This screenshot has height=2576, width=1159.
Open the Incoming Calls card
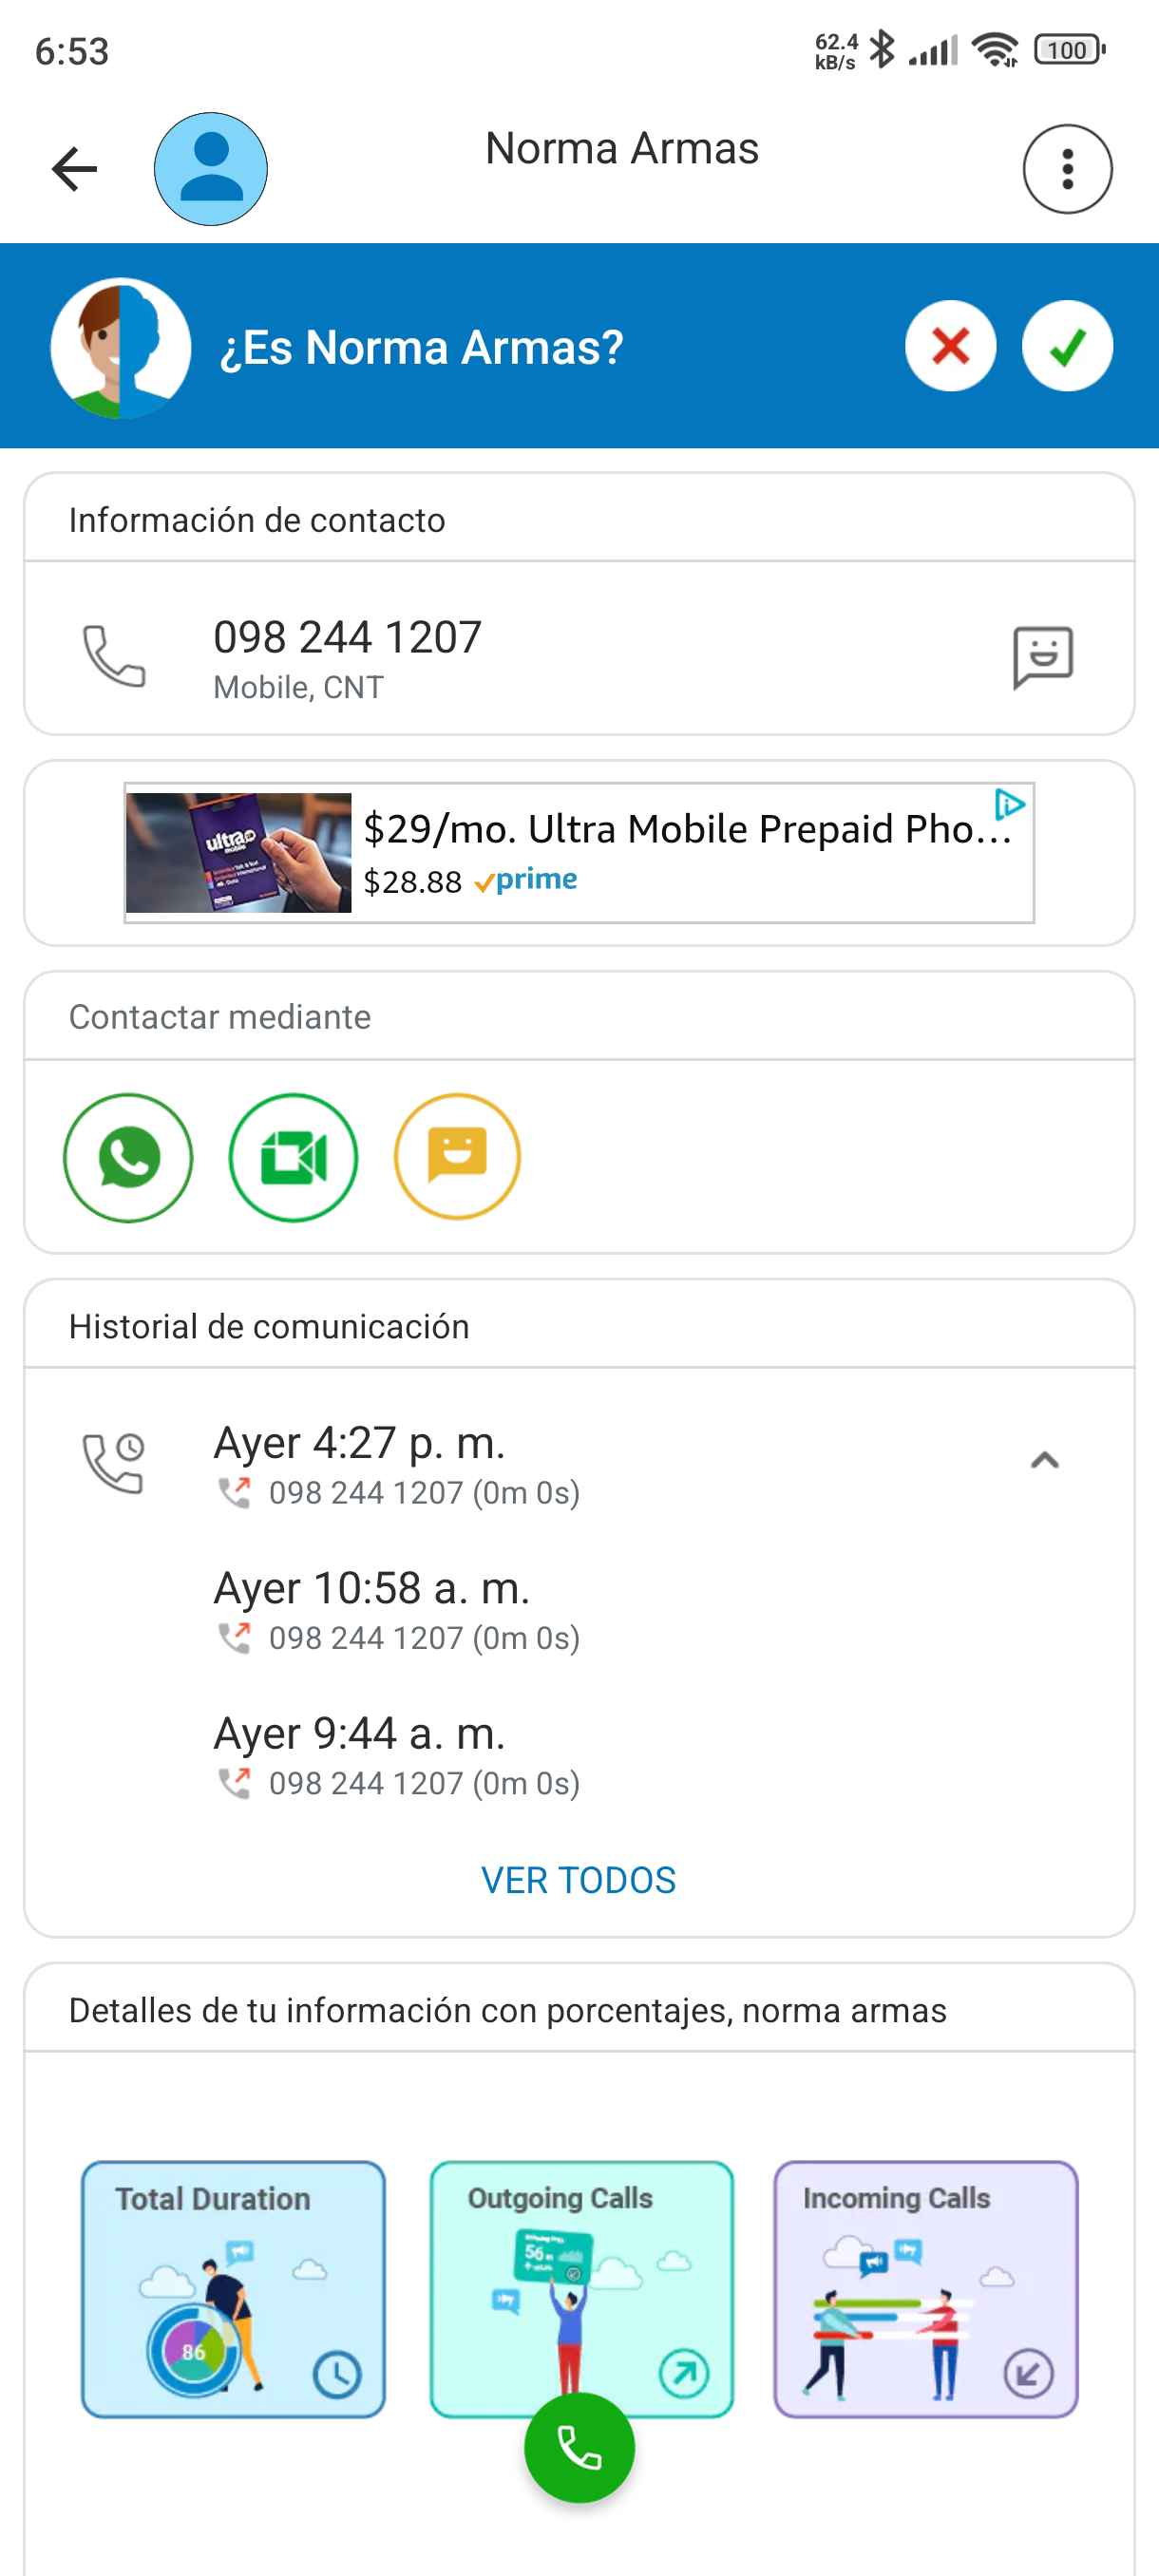(925, 2288)
